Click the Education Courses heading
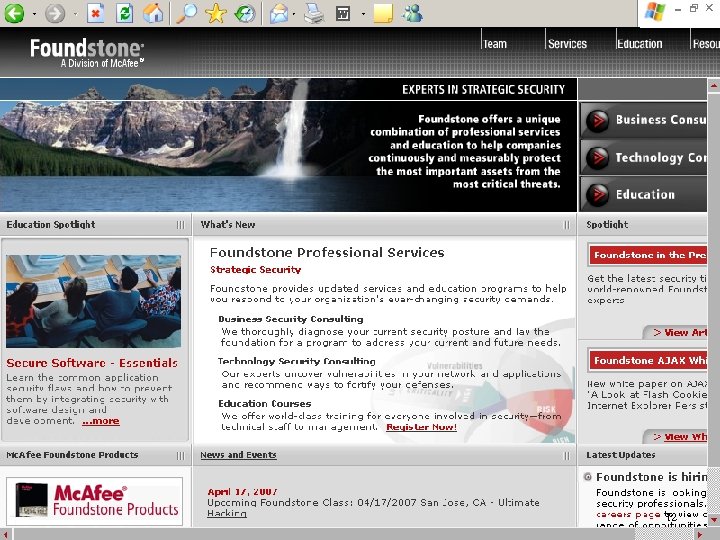720x540 pixels. point(264,404)
